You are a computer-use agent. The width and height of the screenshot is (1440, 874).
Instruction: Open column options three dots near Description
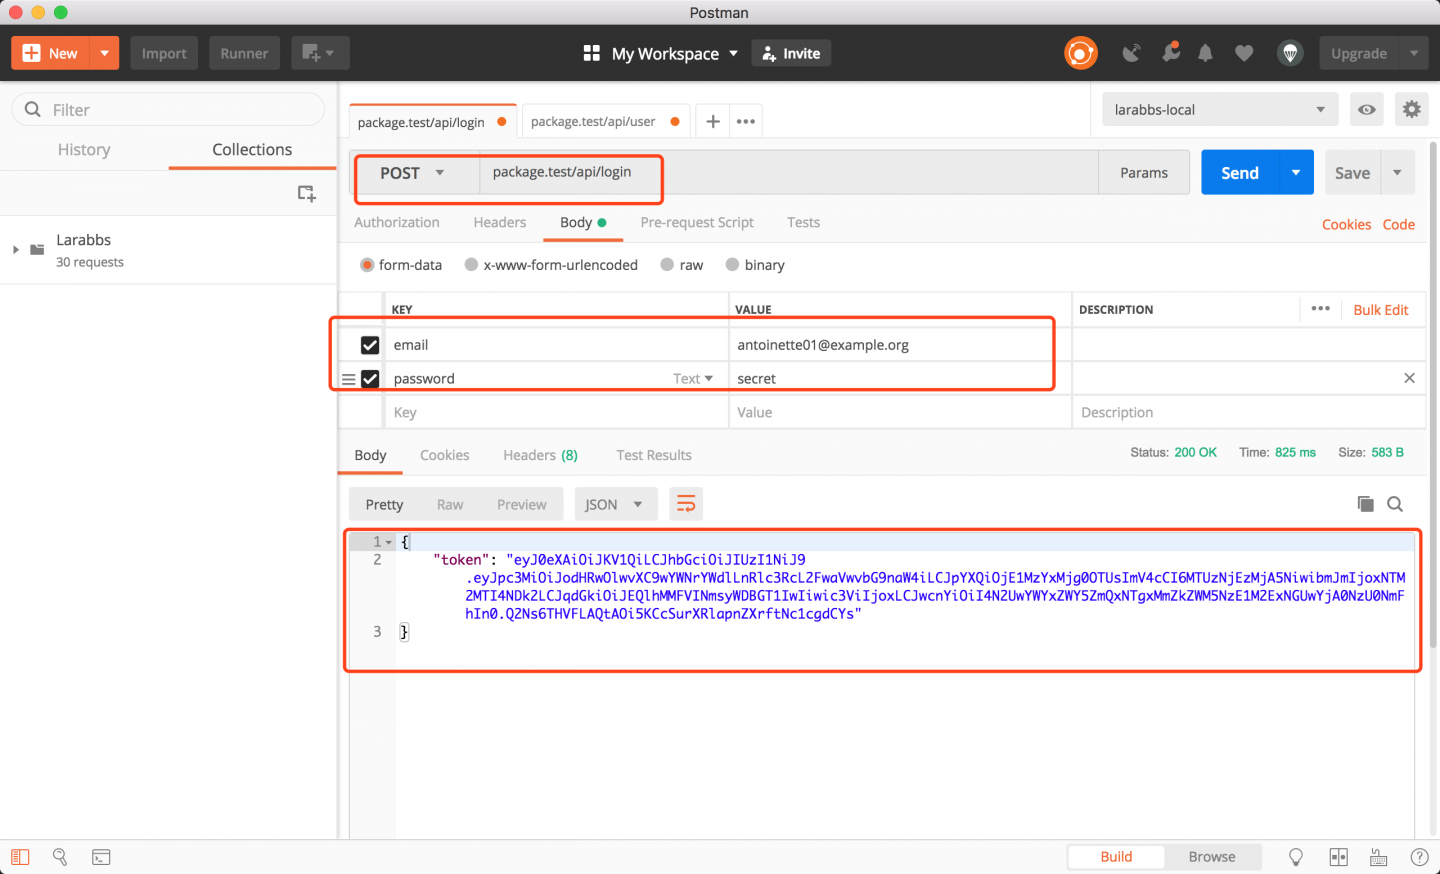pos(1320,309)
